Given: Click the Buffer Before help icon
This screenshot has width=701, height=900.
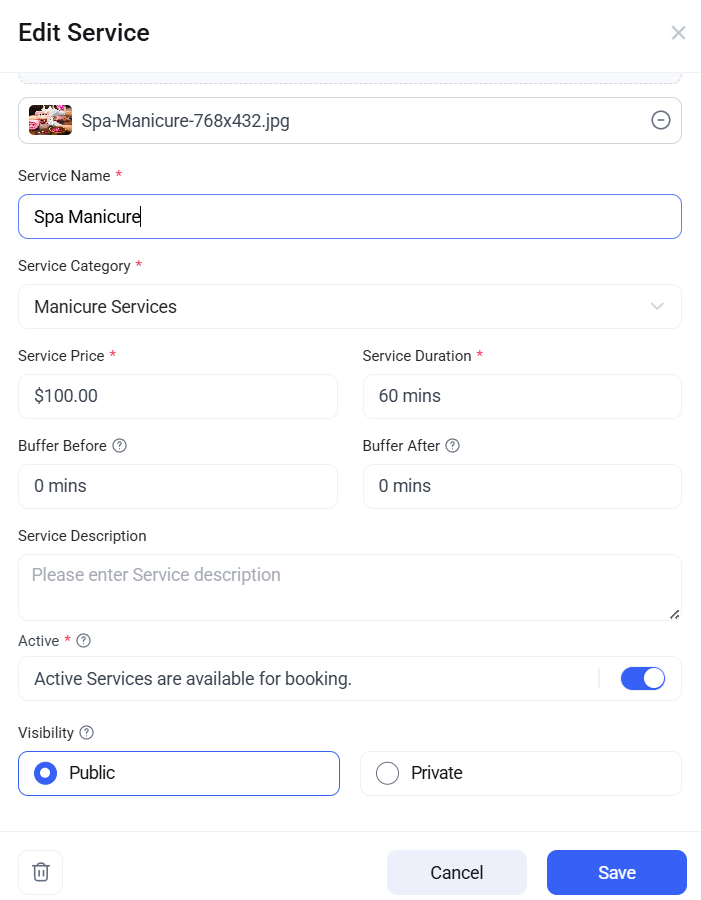Looking at the screenshot, I should click(119, 445).
